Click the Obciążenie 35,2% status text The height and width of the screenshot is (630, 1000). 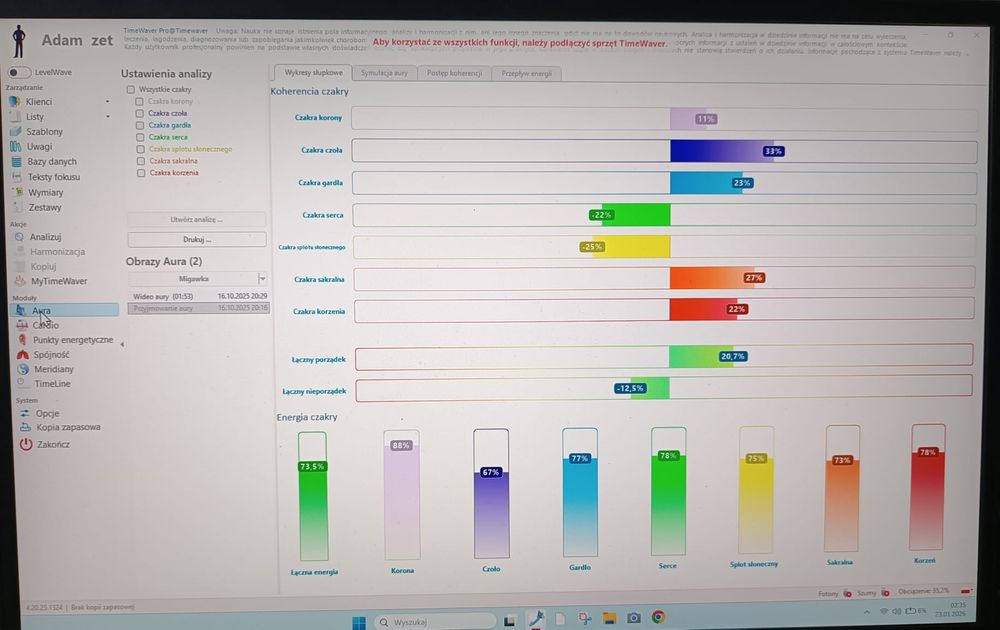(923, 591)
